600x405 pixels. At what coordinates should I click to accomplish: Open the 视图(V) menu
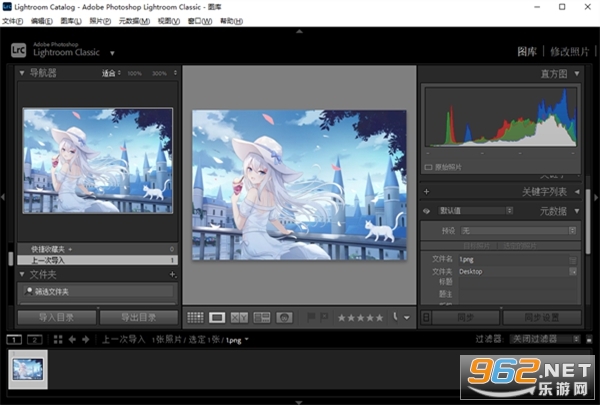[169, 21]
